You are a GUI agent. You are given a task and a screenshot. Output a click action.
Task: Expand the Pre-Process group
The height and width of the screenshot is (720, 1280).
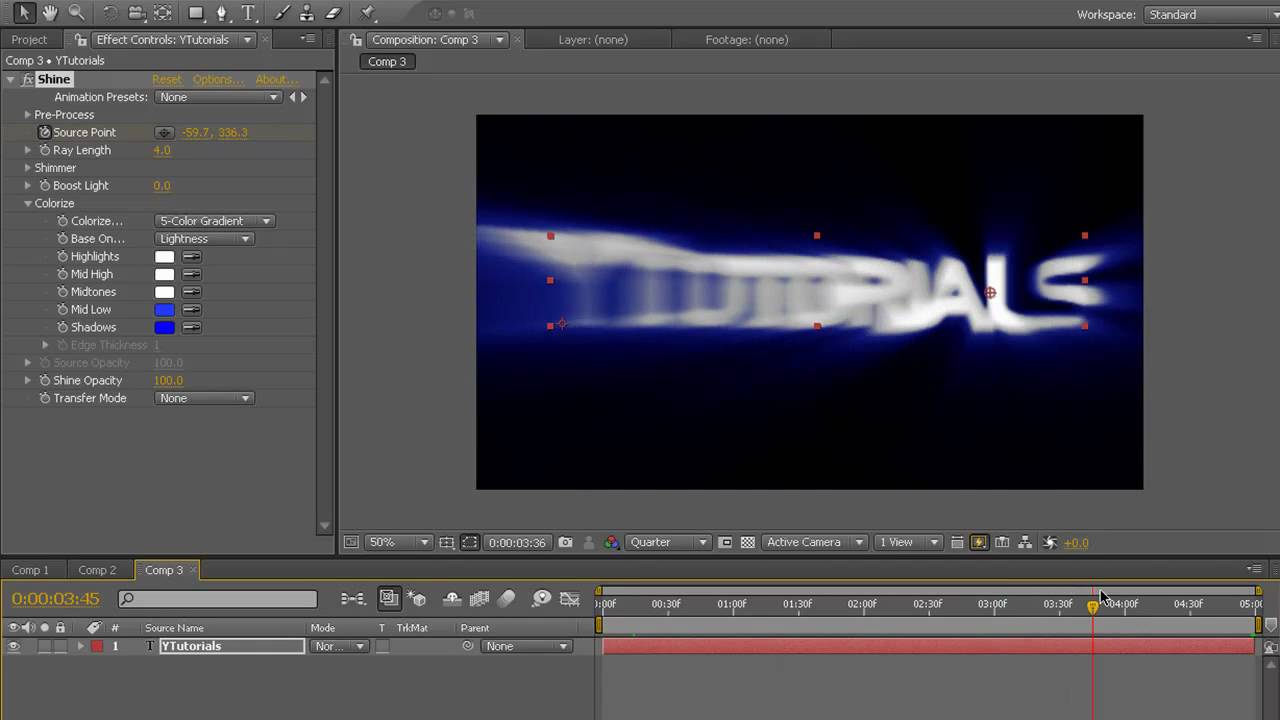point(28,115)
